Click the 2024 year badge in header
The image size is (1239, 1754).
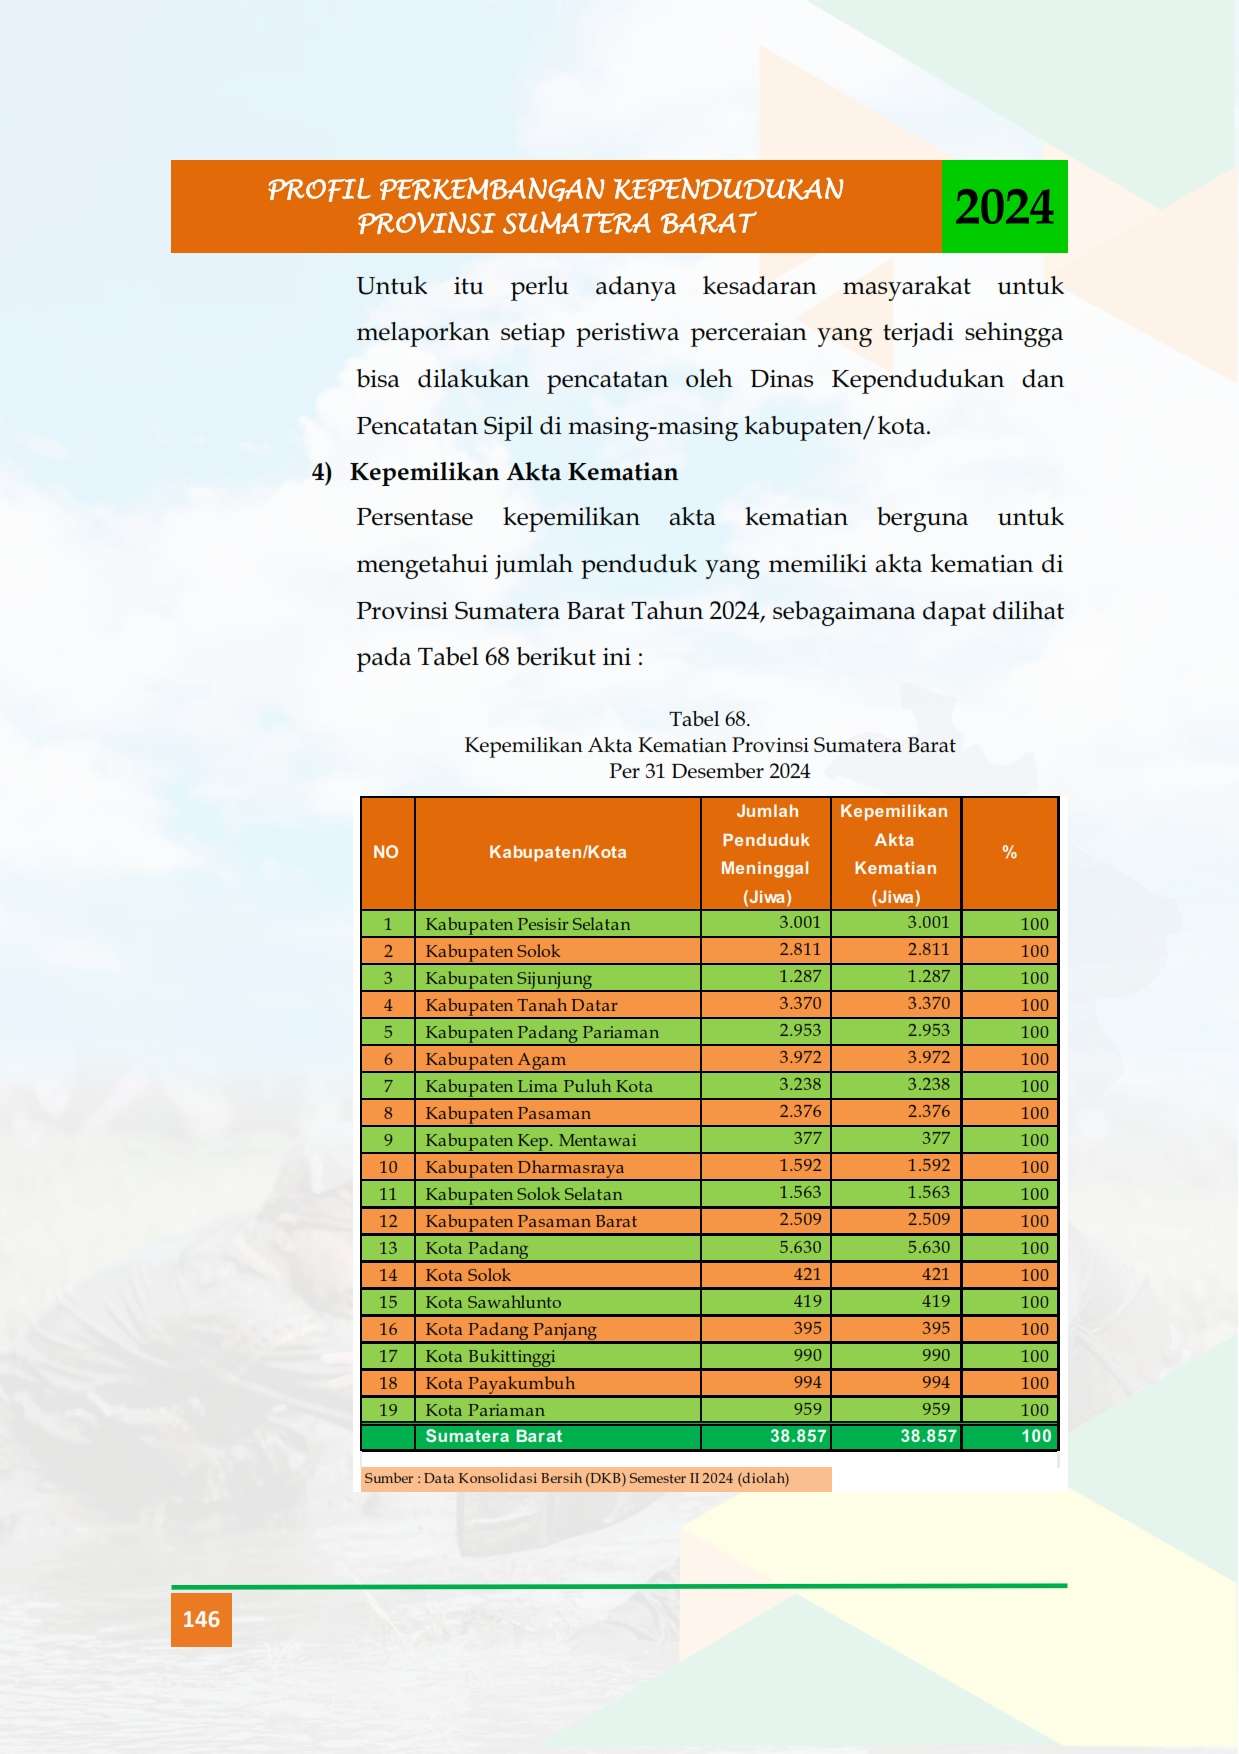pos(1004,206)
